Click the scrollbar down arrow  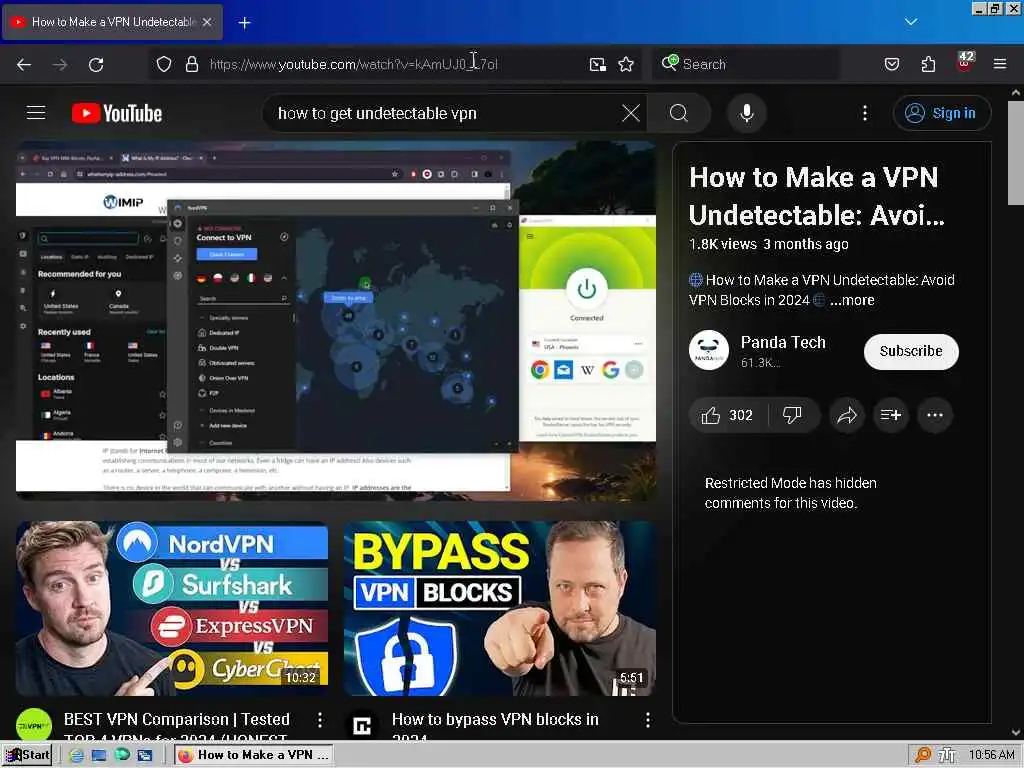[1016, 733]
